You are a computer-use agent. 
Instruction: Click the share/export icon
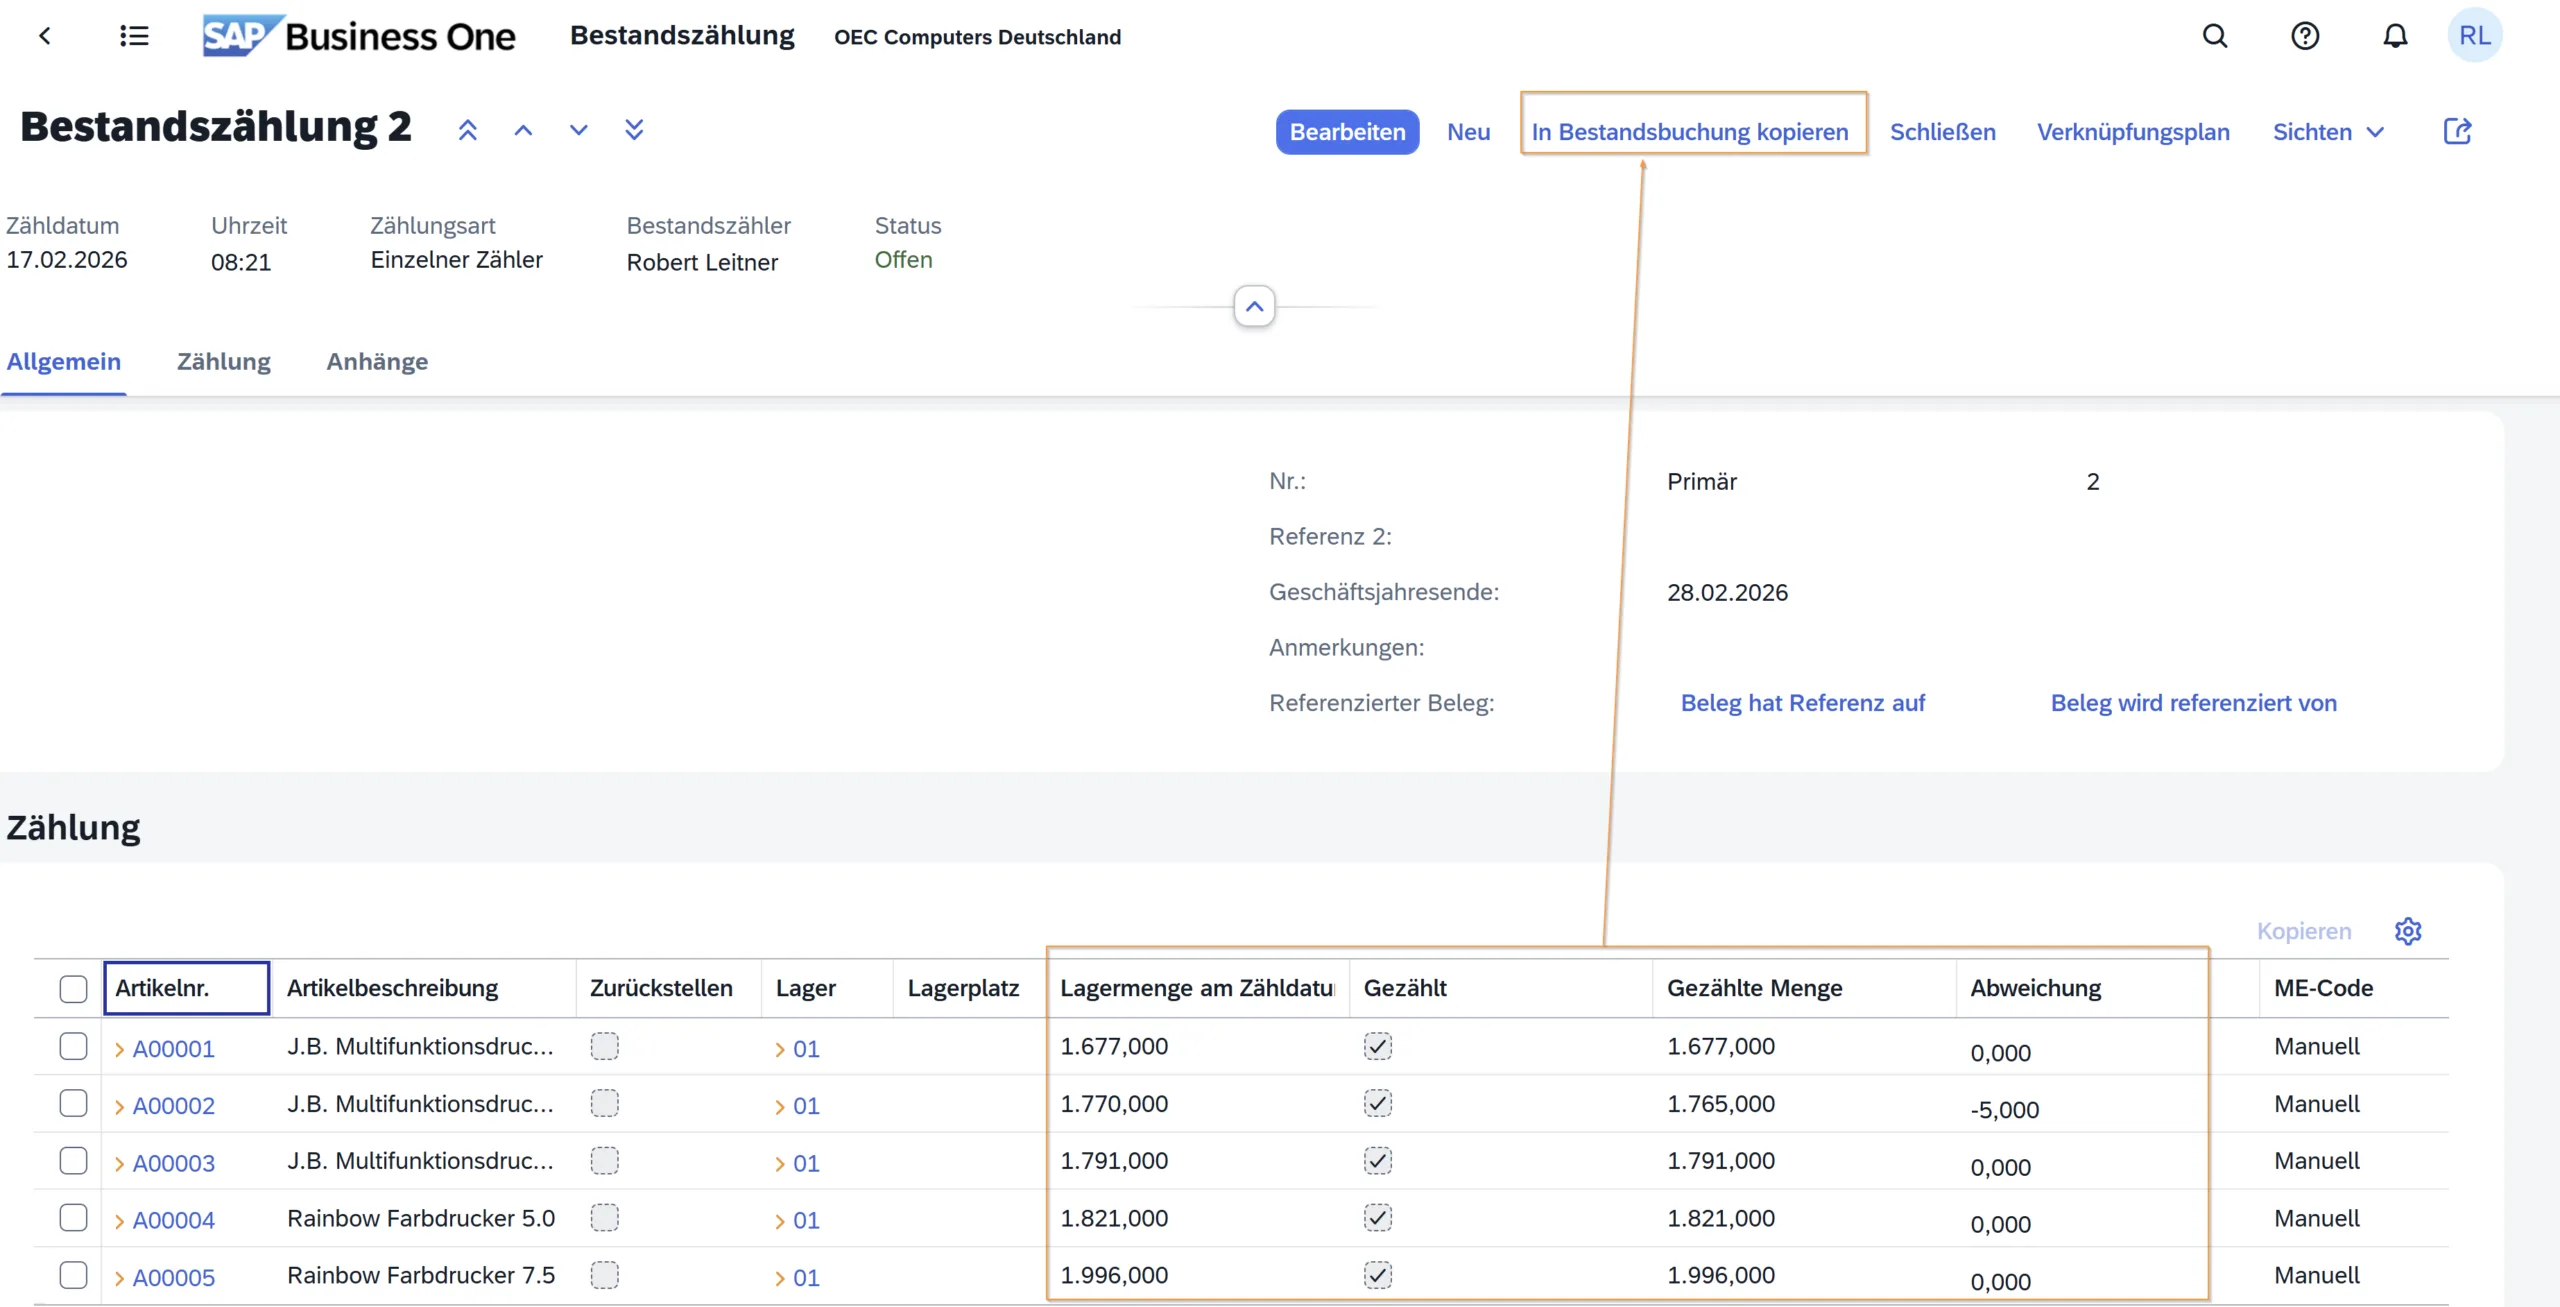[2457, 131]
